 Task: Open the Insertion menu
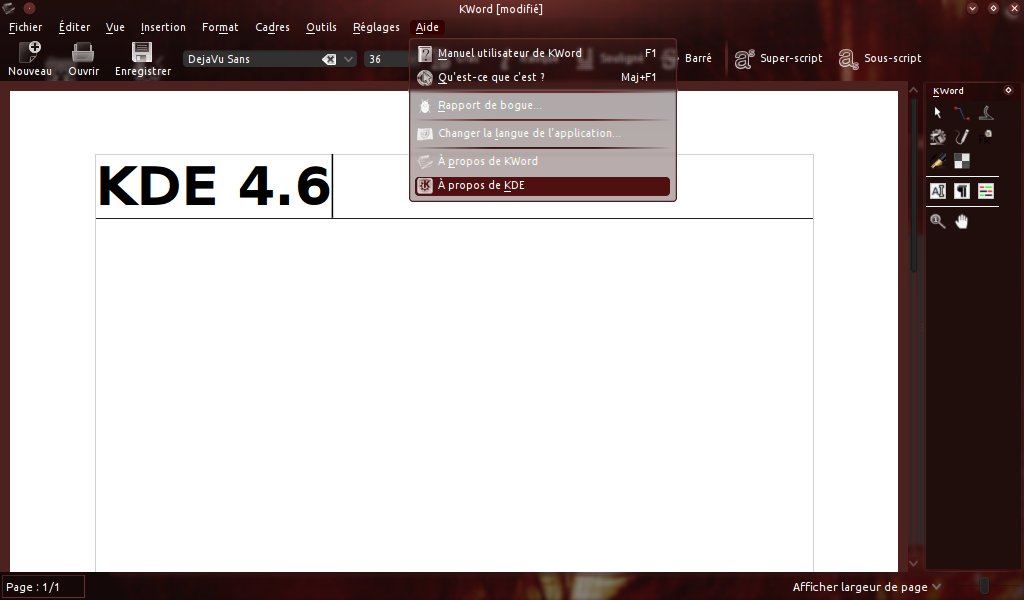(x=163, y=27)
